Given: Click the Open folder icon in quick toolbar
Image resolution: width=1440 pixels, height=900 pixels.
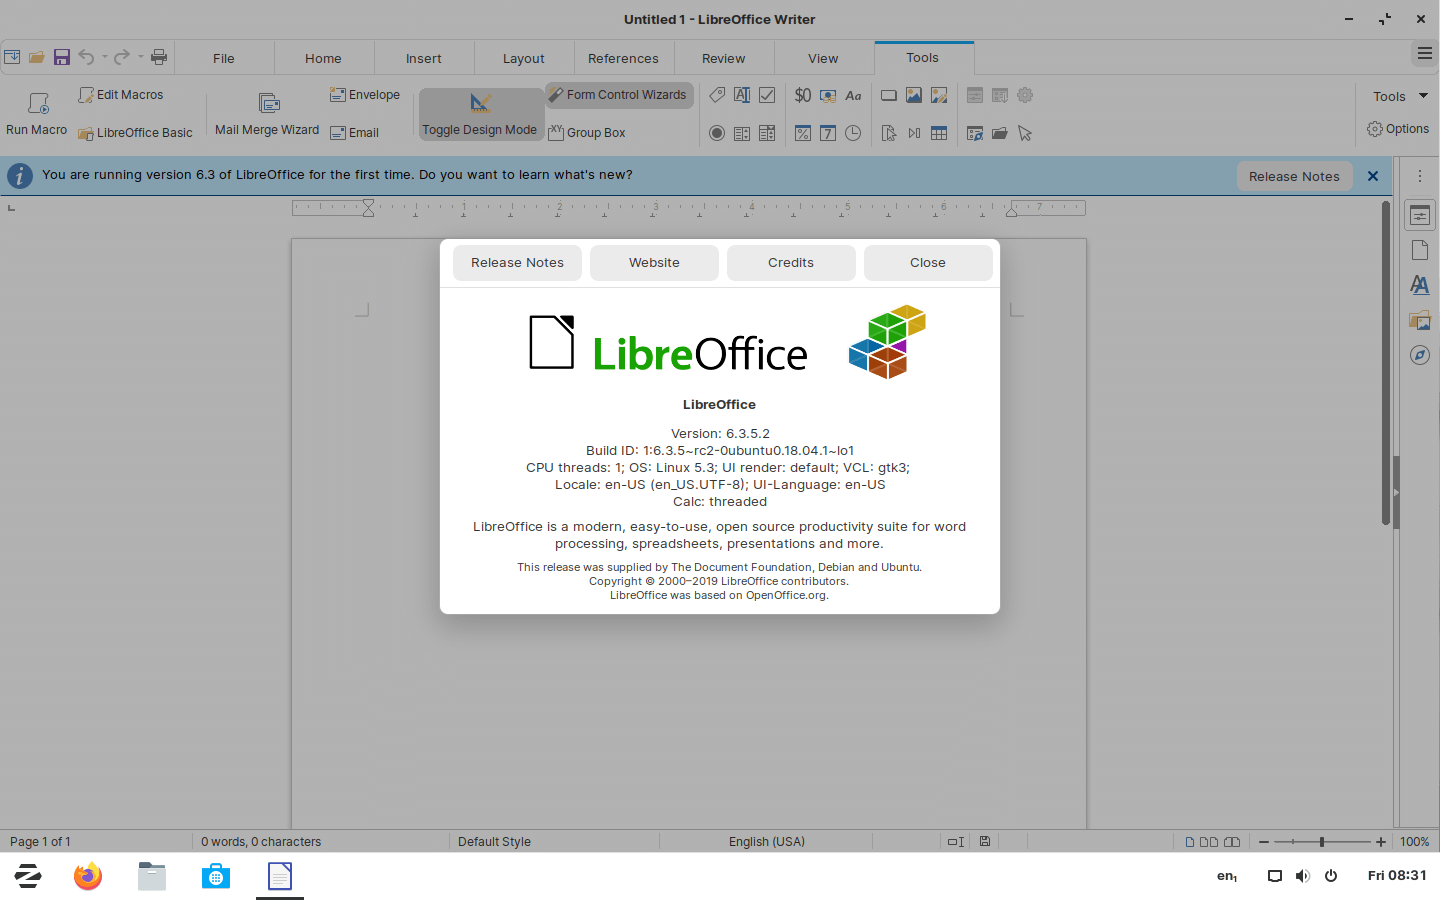Looking at the screenshot, I should coord(37,57).
